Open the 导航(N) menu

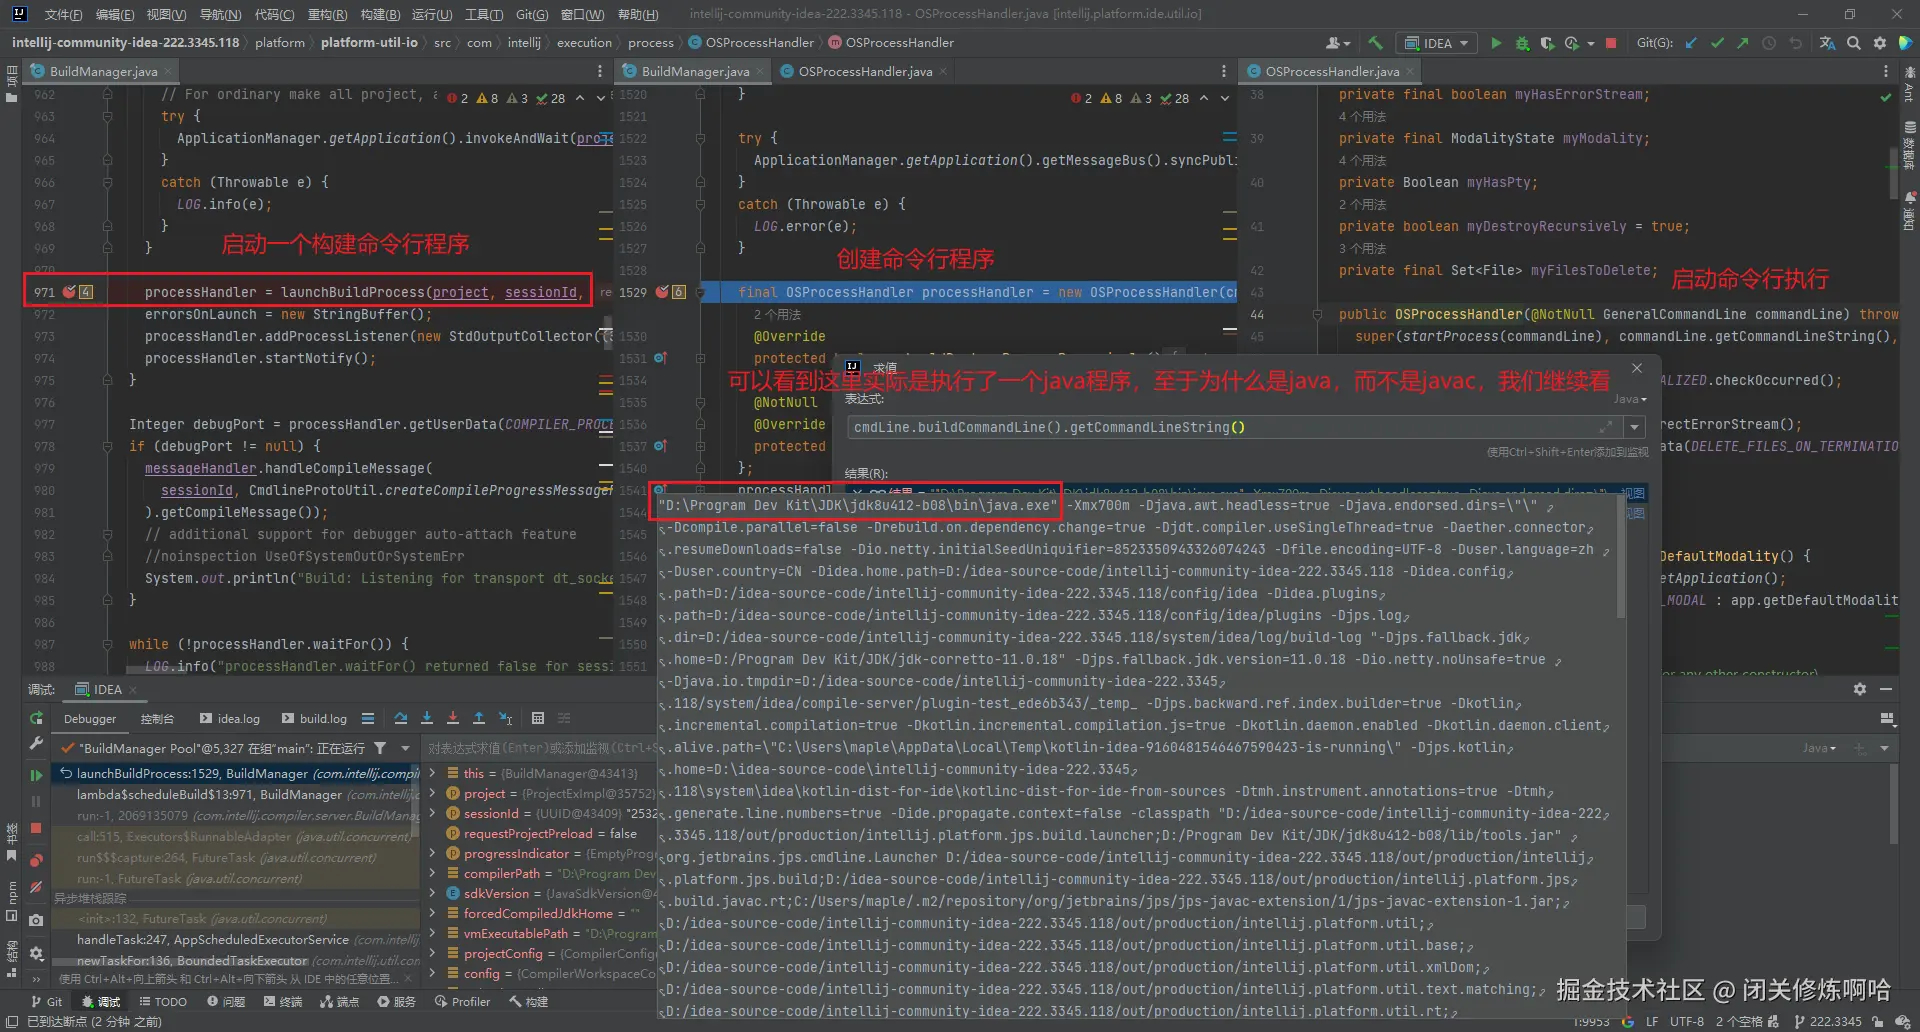coord(220,14)
